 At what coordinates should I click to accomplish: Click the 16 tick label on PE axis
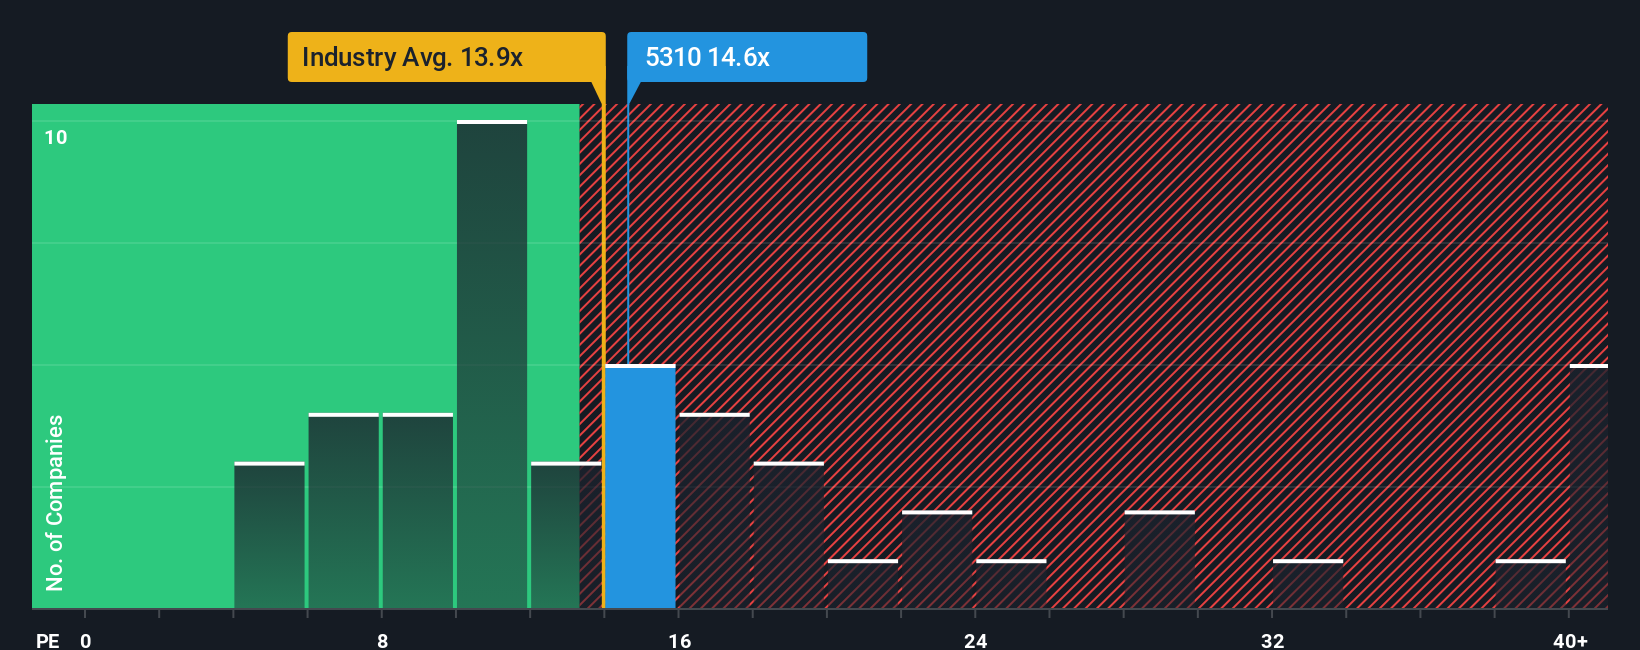679,640
